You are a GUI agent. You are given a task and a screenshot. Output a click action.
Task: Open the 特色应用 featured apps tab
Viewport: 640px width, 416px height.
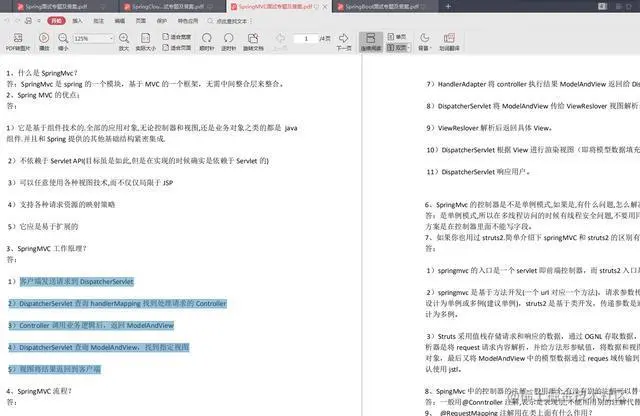[x=188, y=20]
